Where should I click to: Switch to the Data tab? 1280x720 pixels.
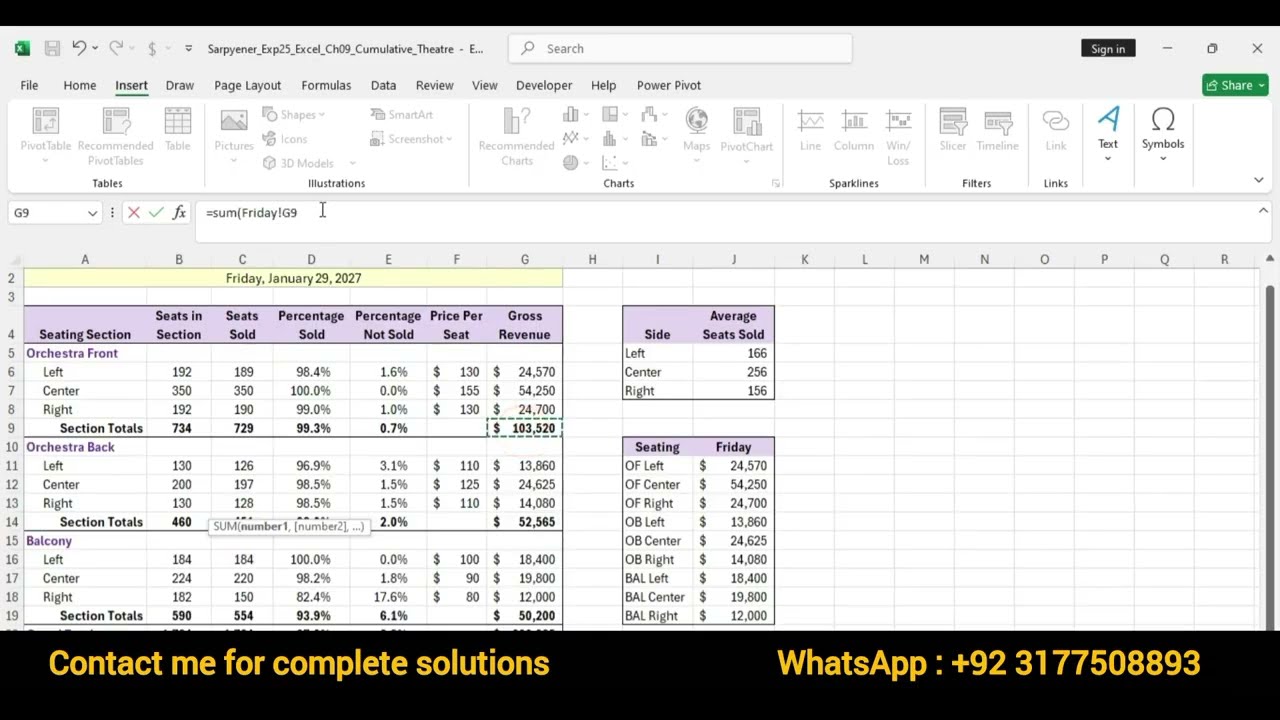[383, 85]
